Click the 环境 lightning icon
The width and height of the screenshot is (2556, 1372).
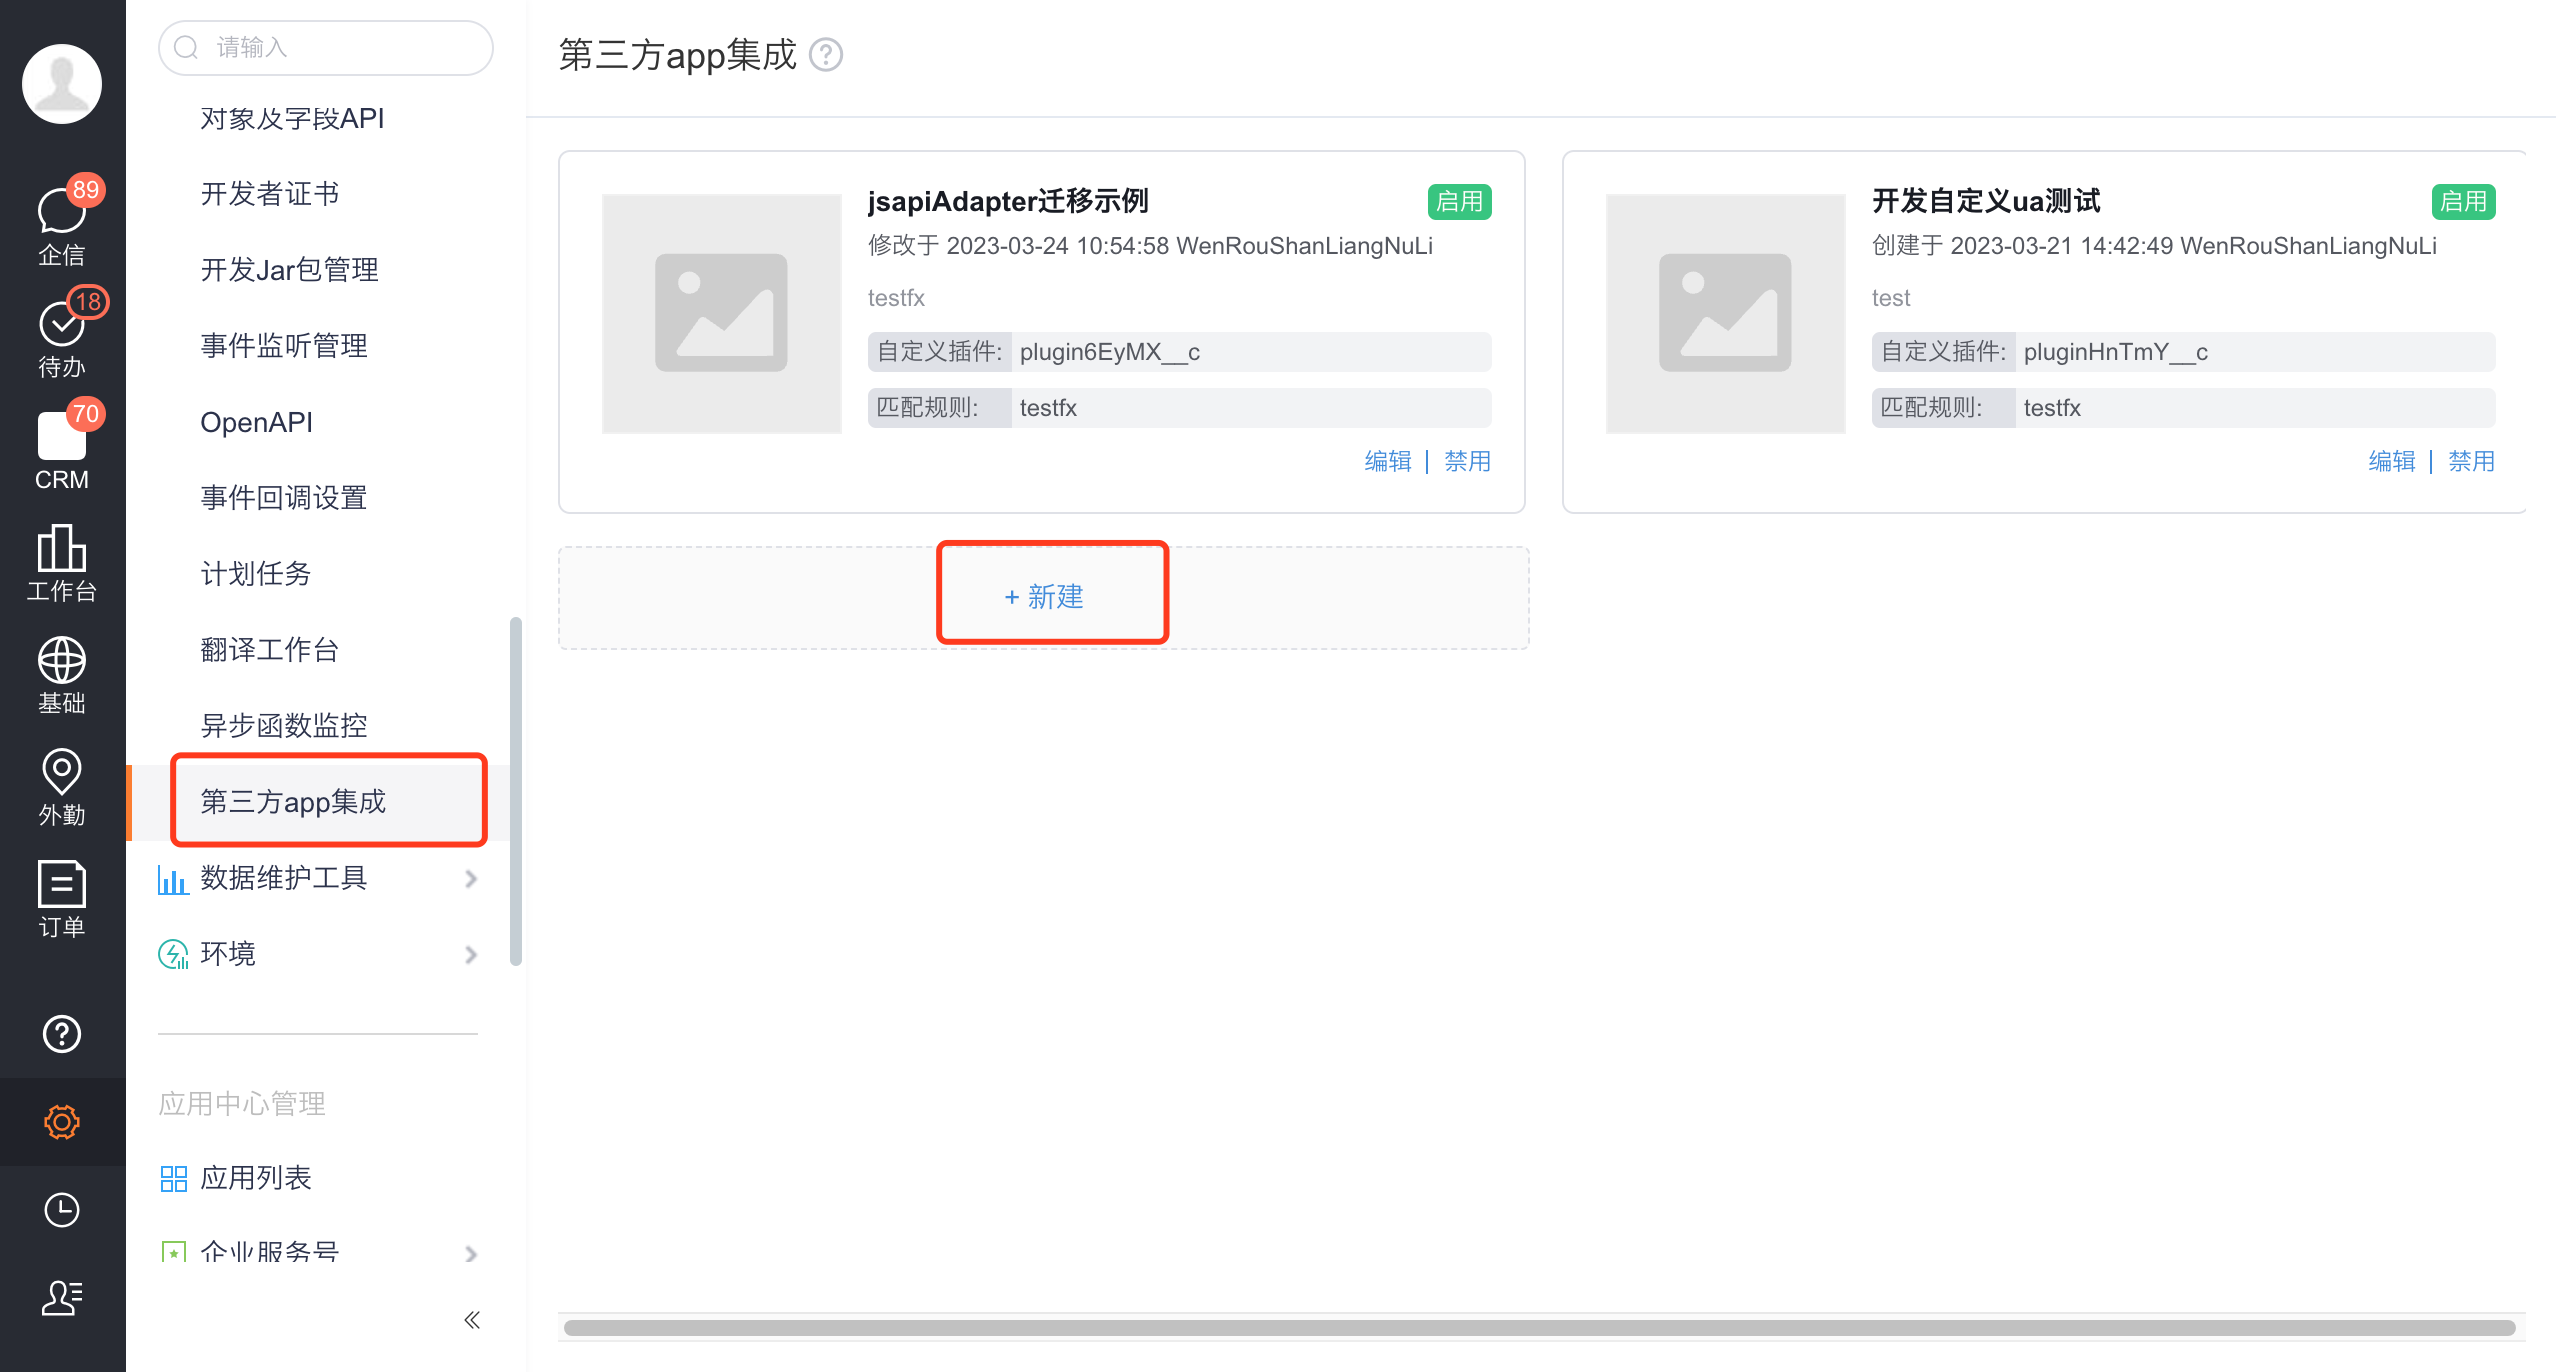click(x=173, y=954)
